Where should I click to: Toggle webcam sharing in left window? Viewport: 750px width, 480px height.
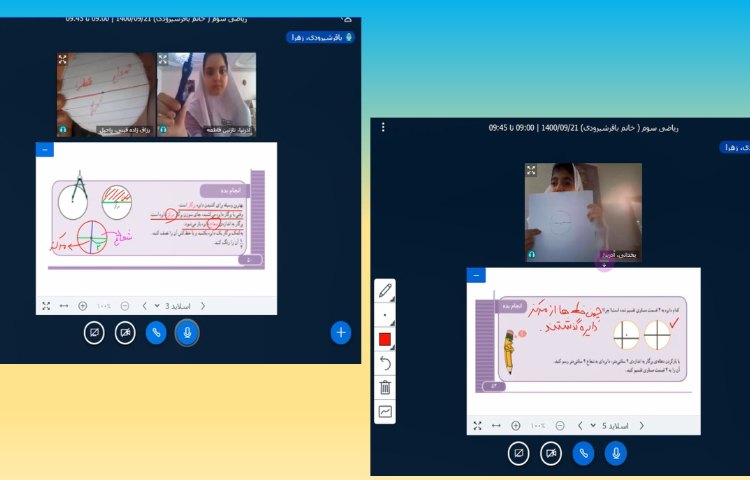(x=125, y=333)
